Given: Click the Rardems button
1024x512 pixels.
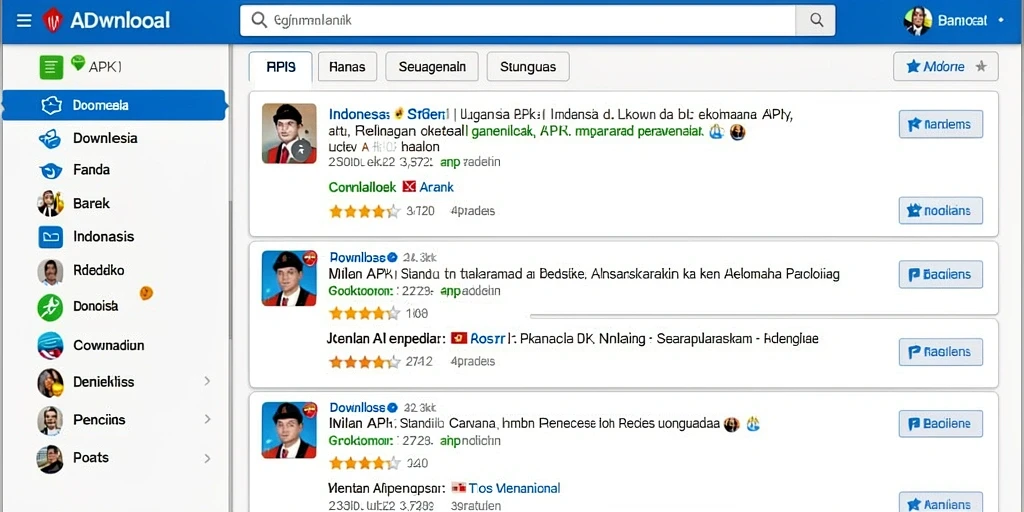Looking at the screenshot, I should (x=941, y=124).
